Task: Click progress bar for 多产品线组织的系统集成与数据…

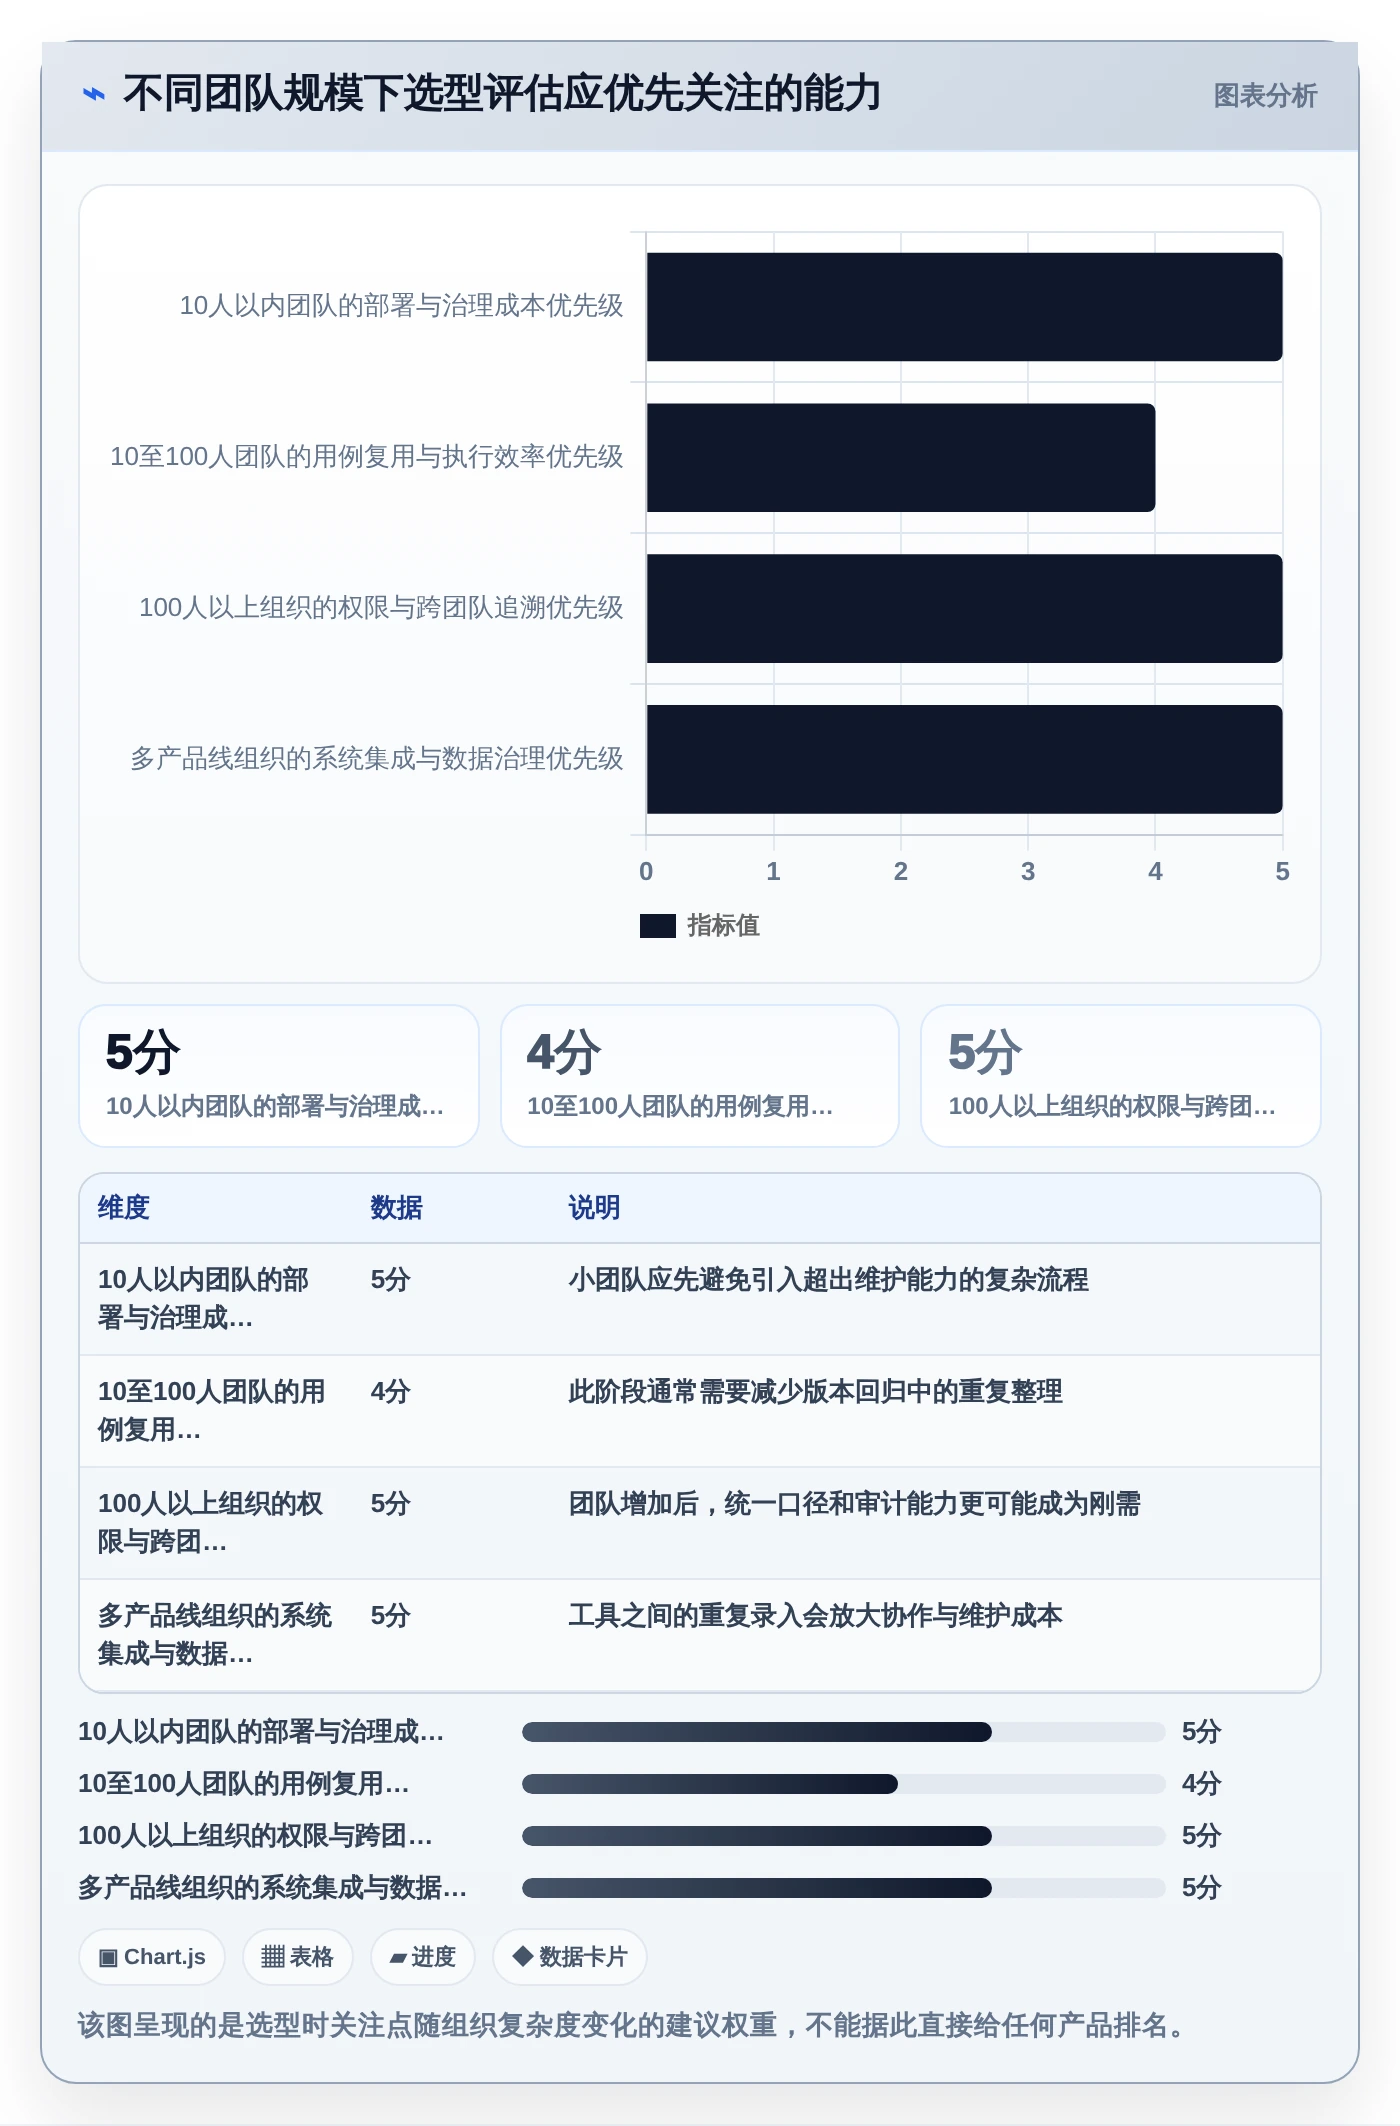Action: coord(844,1888)
